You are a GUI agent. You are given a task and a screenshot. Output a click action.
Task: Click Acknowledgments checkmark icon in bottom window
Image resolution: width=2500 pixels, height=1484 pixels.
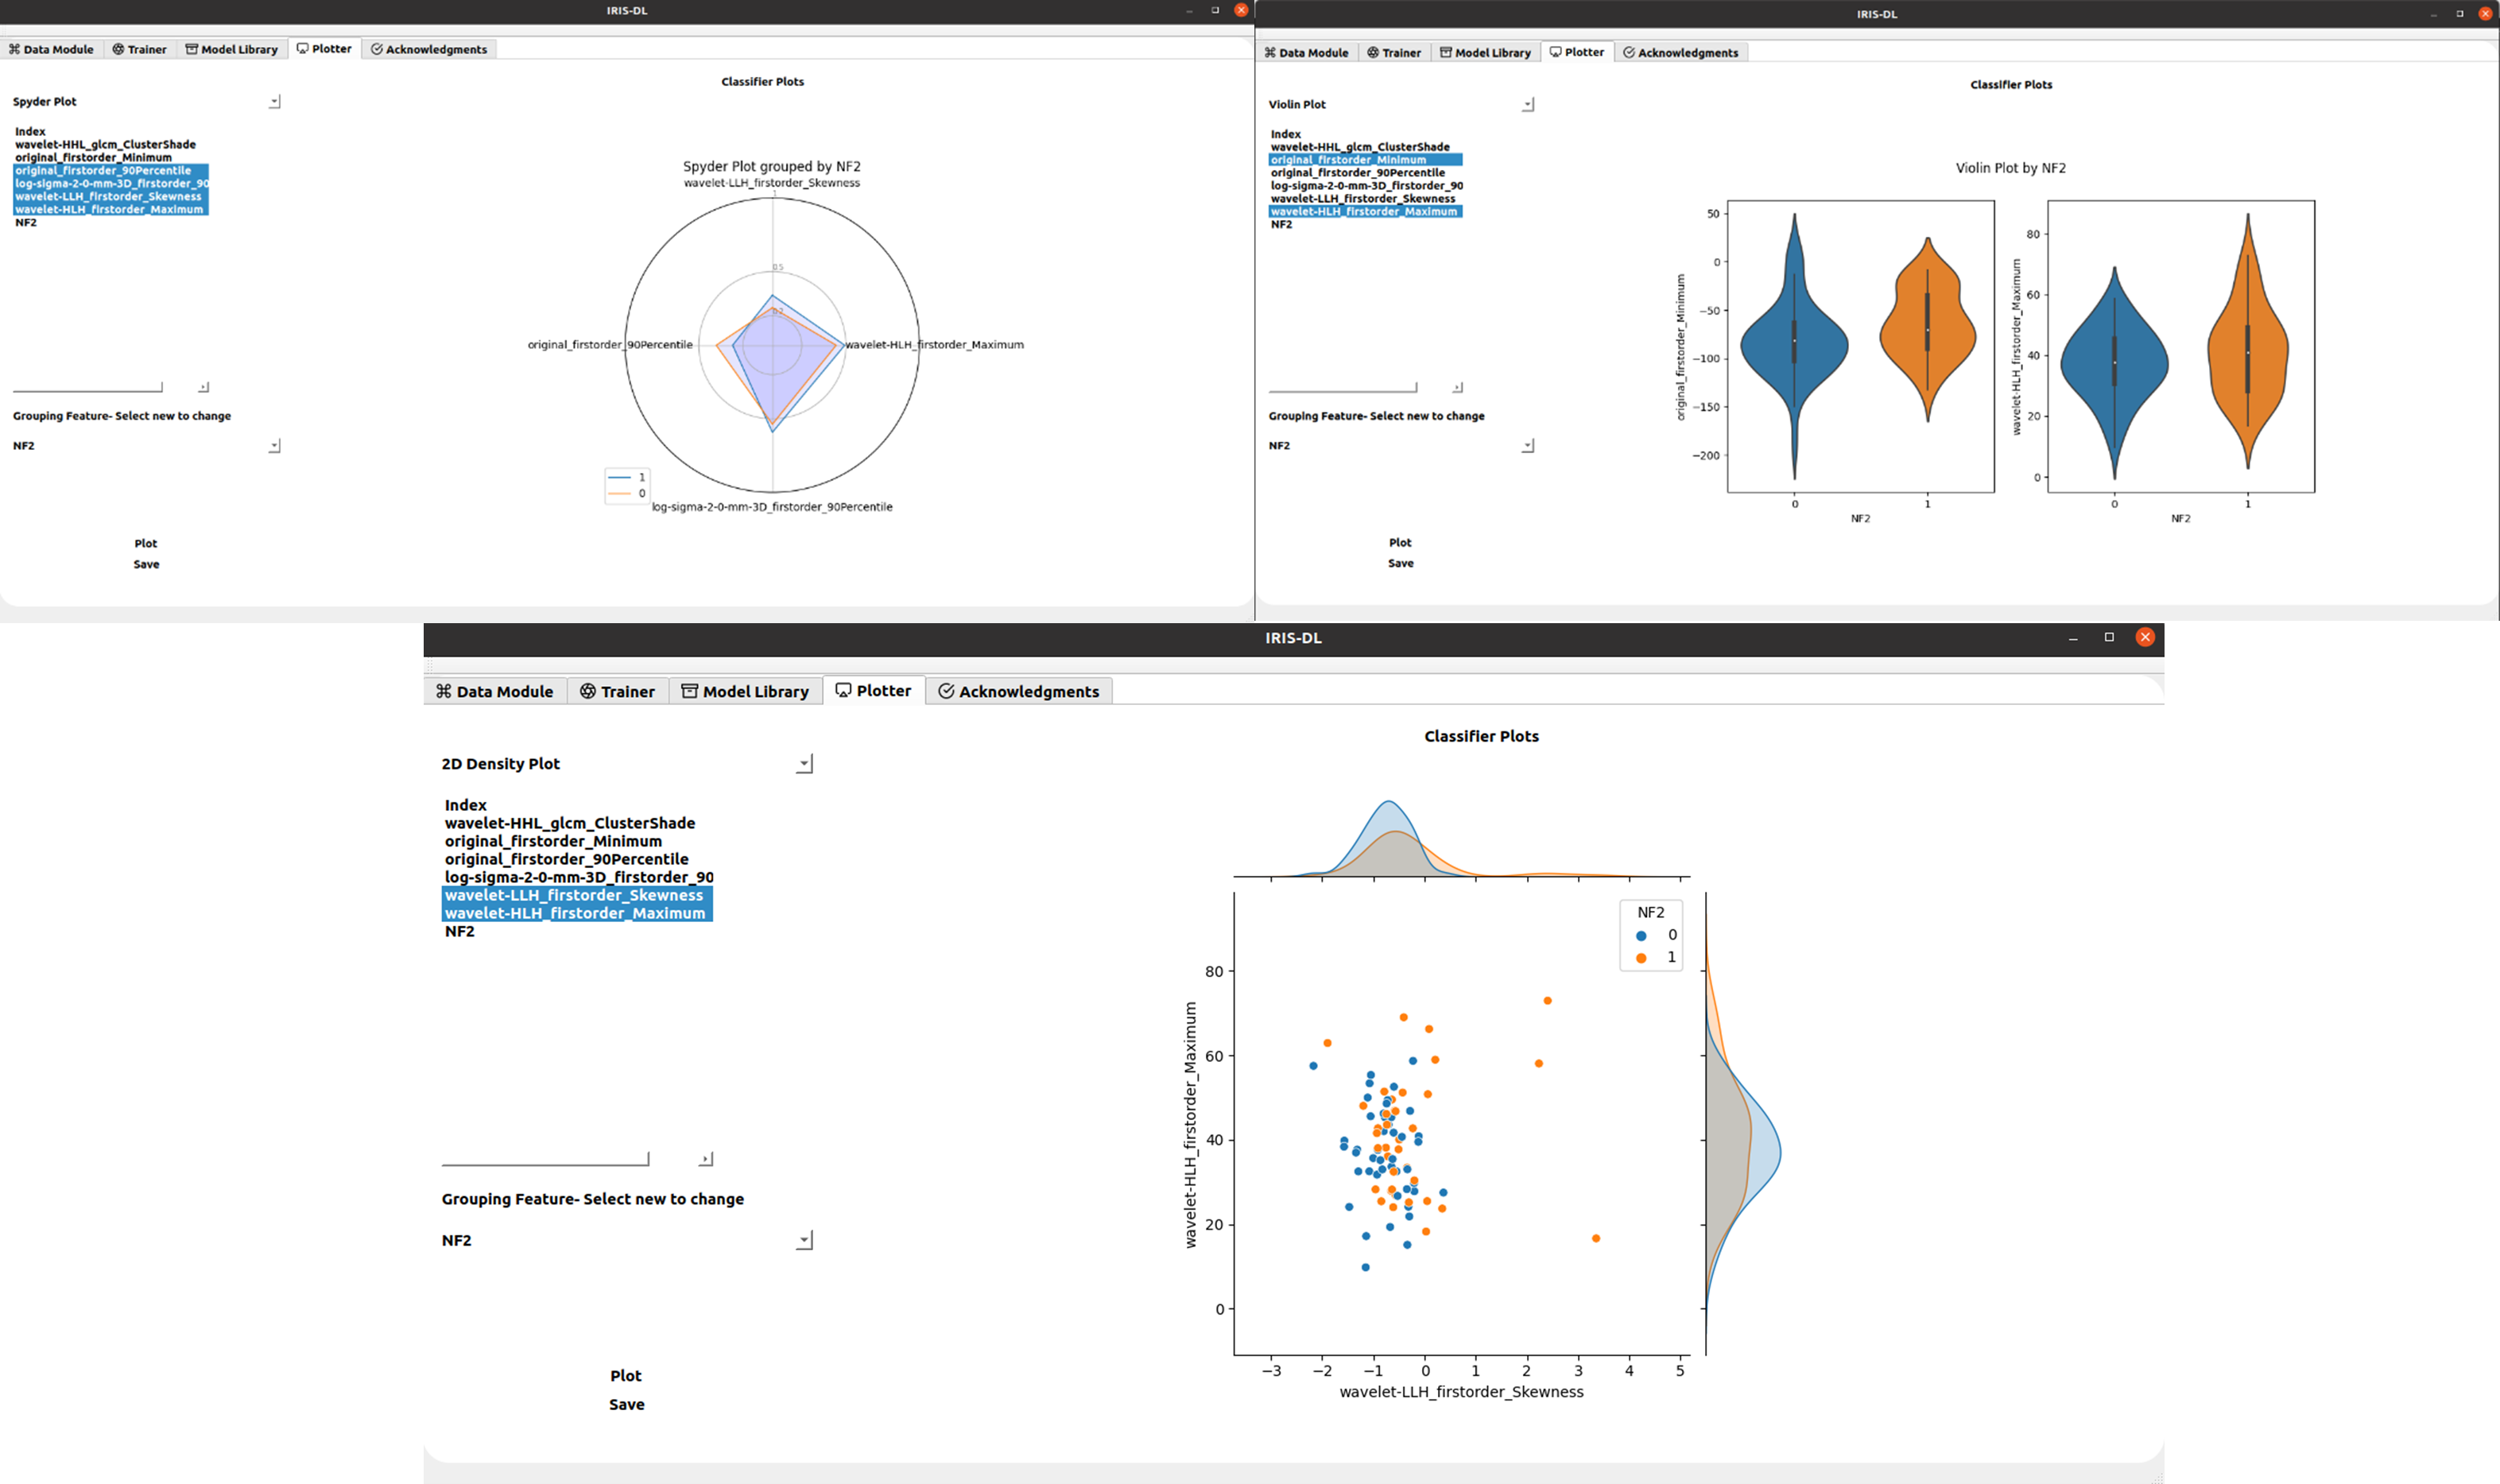(945, 691)
